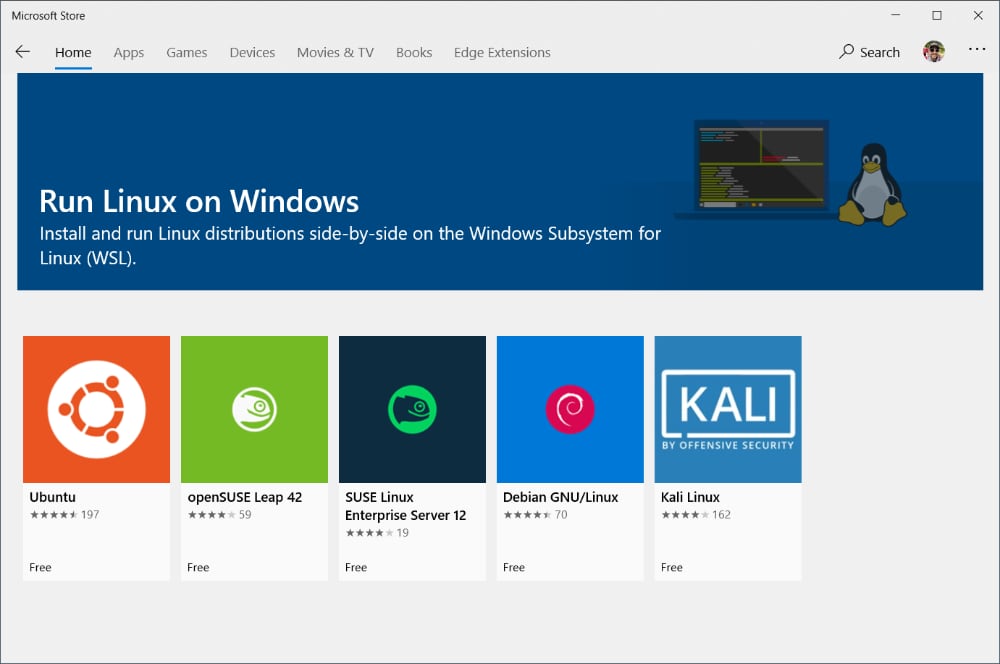Open the Search box
The width and height of the screenshot is (1000, 664).
pos(869,52)
